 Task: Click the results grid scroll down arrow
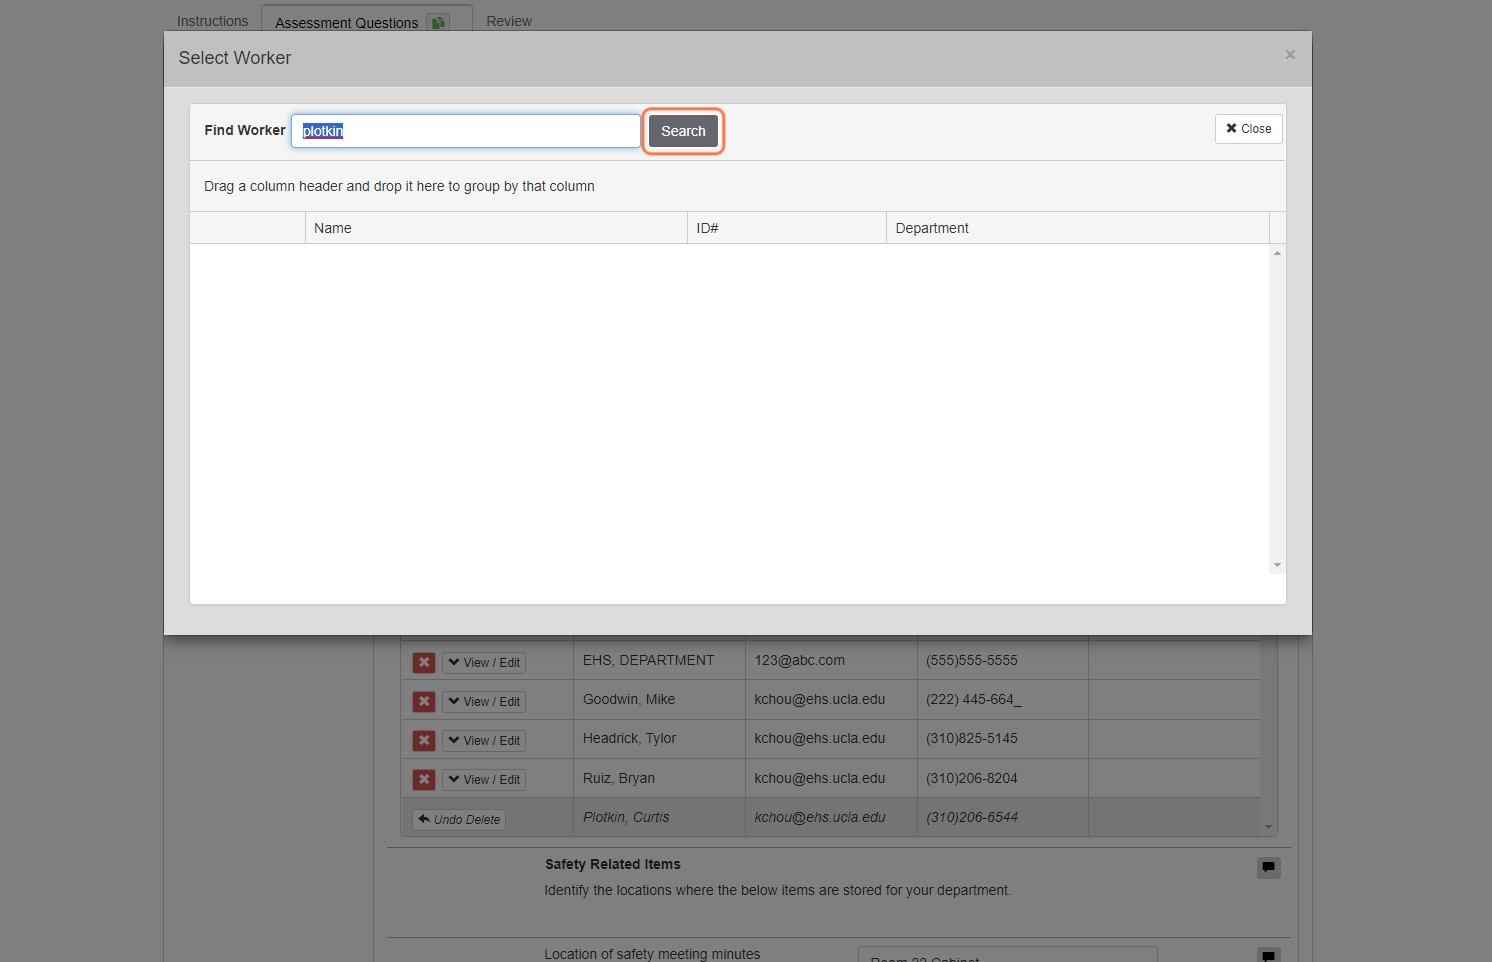[1277, 565]
